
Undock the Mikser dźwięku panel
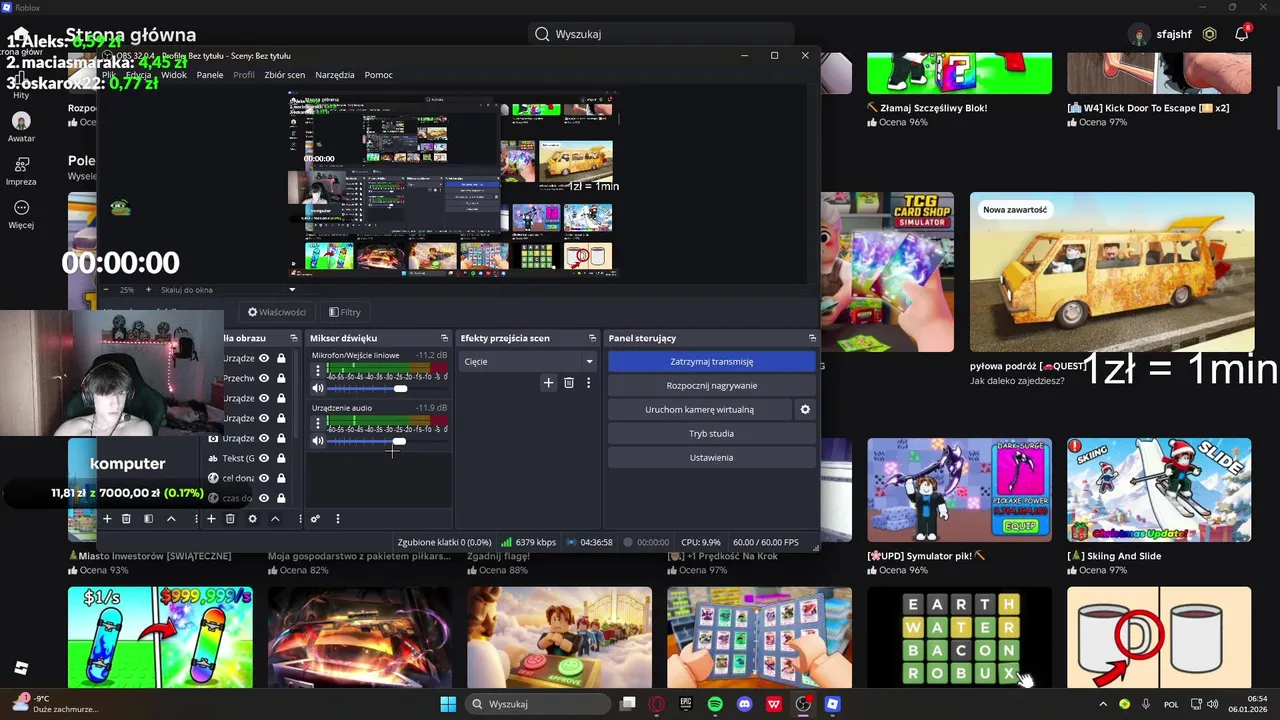coord(444,338)
